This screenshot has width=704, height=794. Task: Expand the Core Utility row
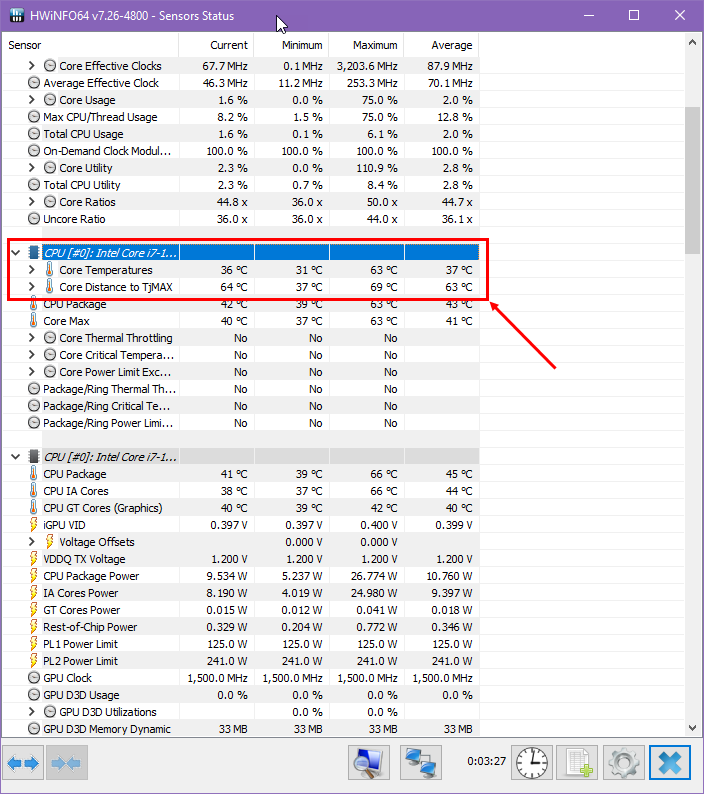coord(31,168)
